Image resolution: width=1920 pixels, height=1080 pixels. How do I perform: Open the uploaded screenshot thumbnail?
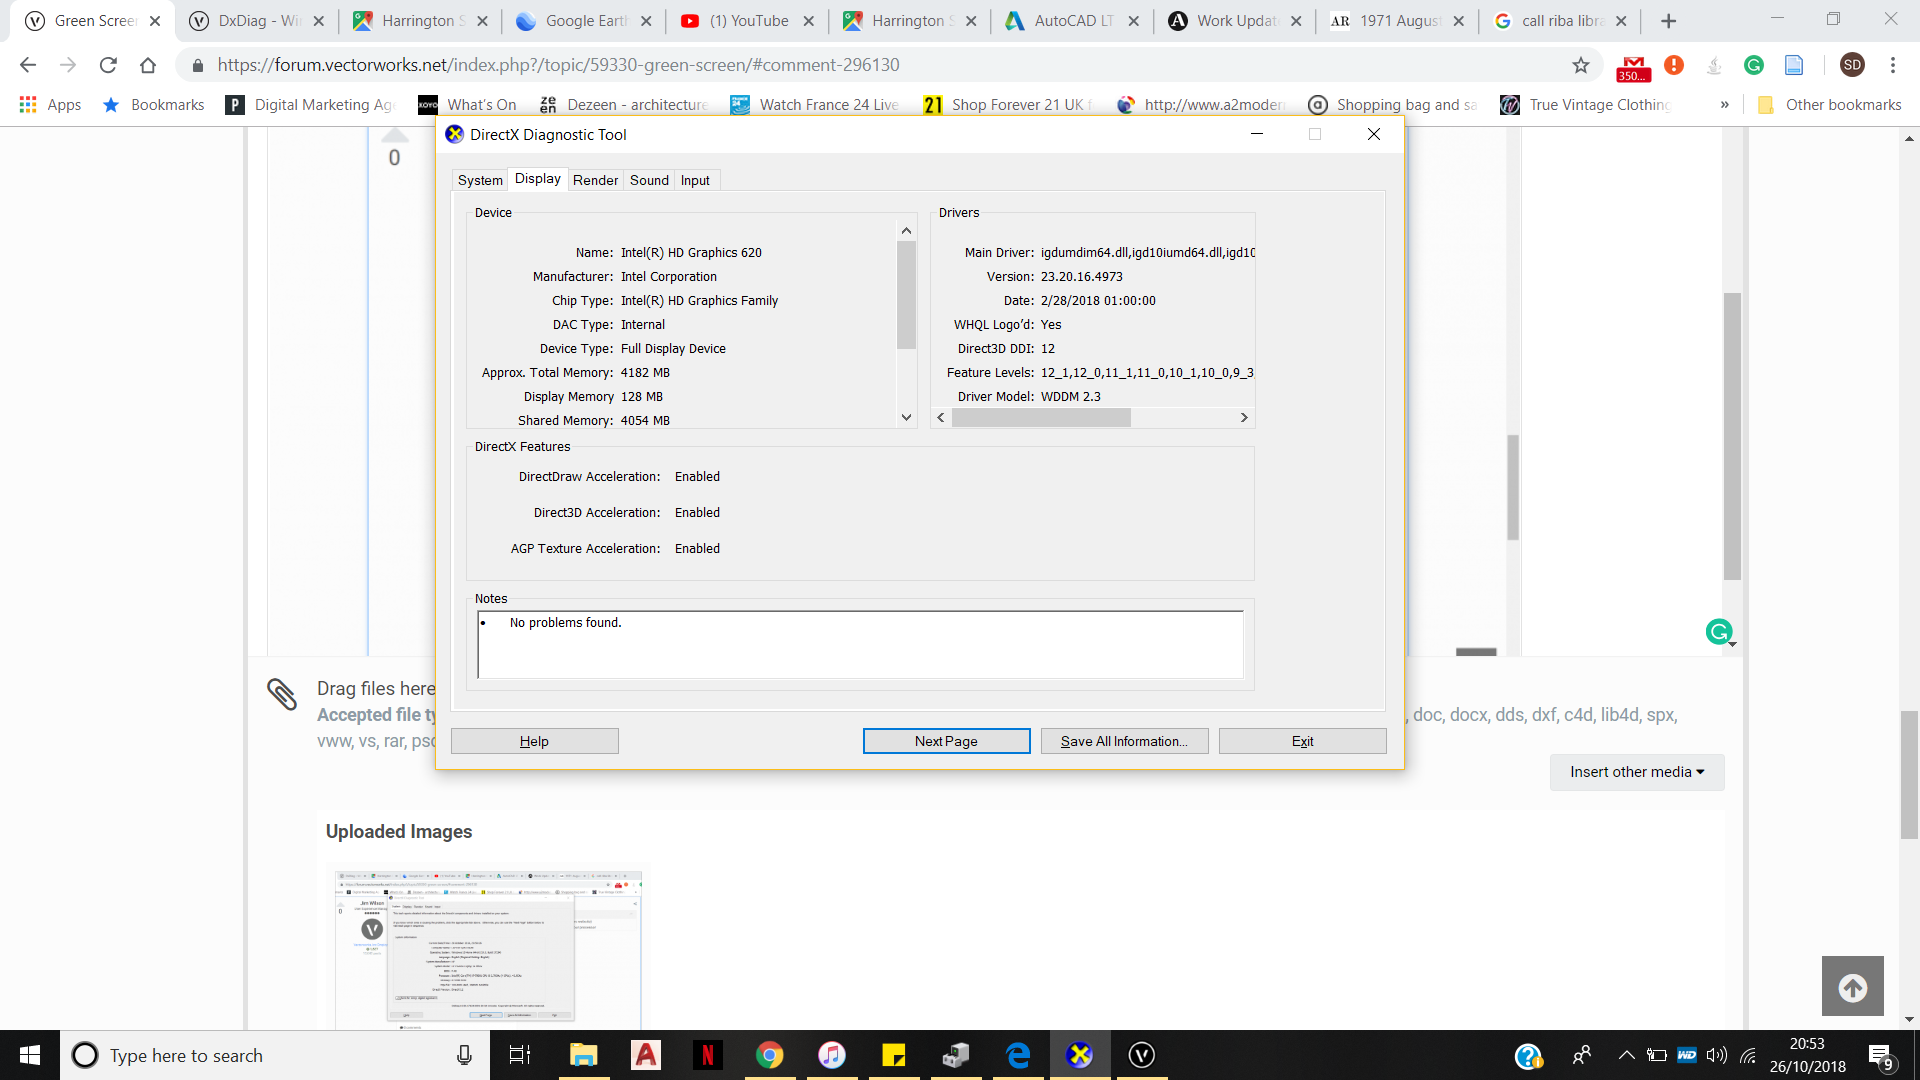tap(488, 946)
